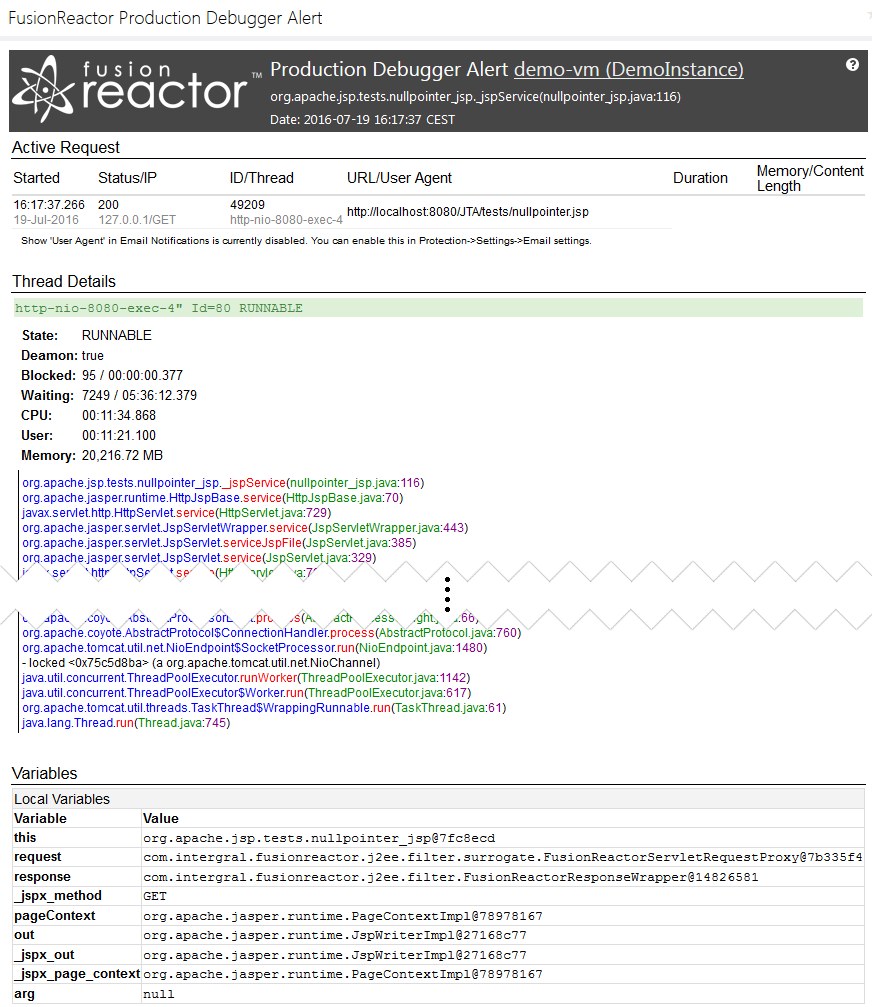Image resolution: width=872 pixels, height=1007 pixels.
Task: Click the AbstractProtocol.java:760 stack frame
Action: pyautogui.click(x=272, y=633)
